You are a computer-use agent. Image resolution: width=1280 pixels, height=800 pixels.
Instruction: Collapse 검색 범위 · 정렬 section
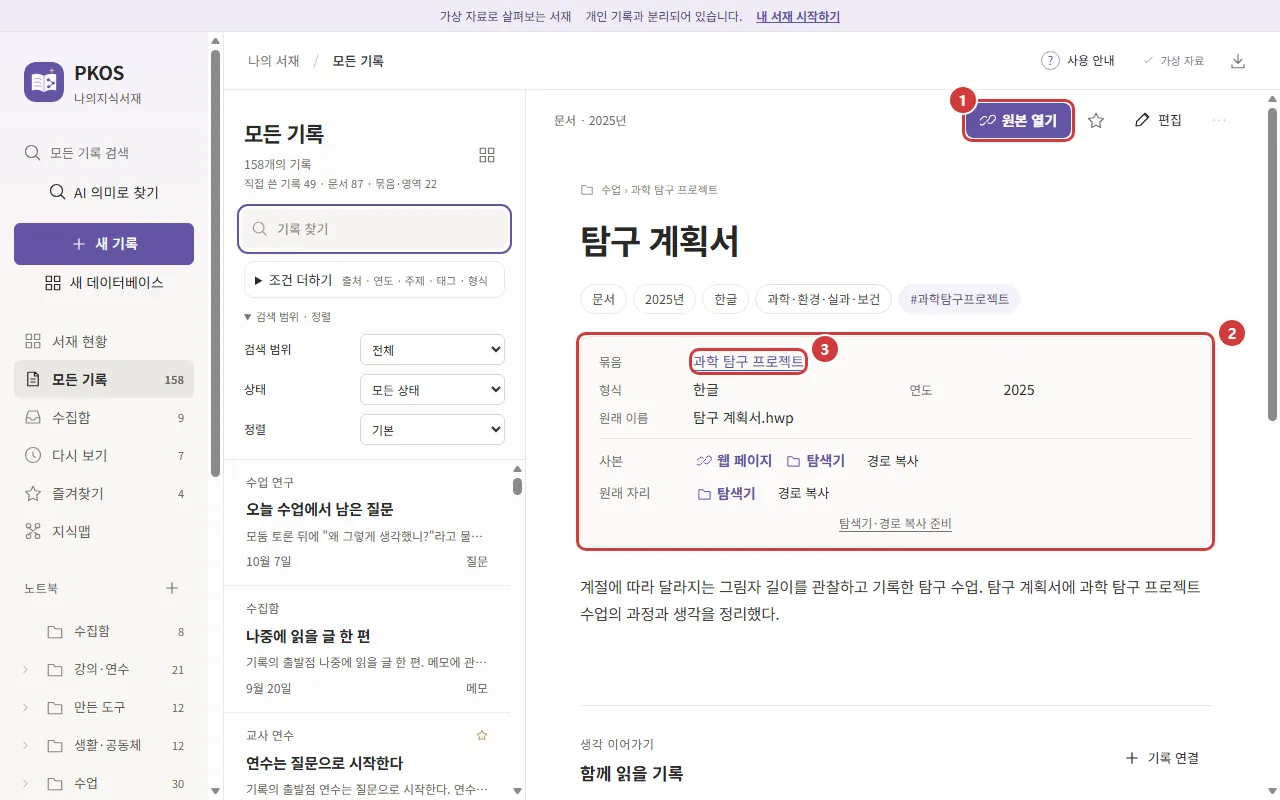pos(287,317)
